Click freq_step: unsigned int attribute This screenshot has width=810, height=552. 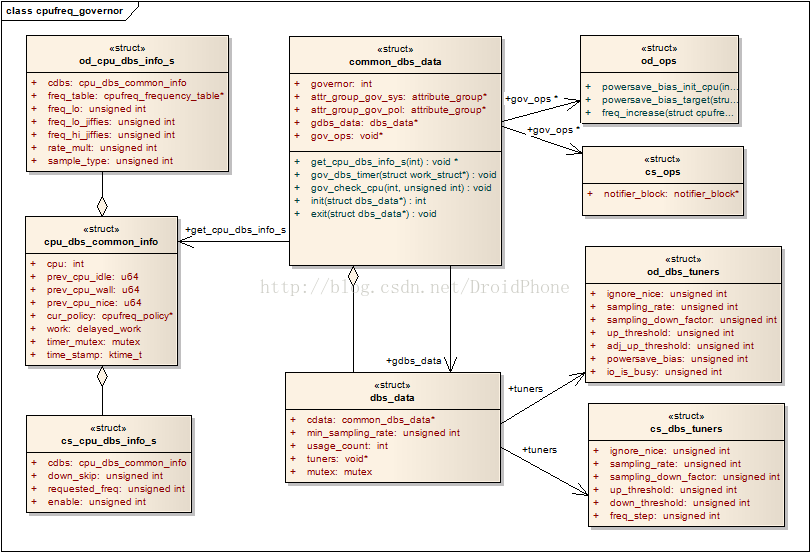point(664,516)
